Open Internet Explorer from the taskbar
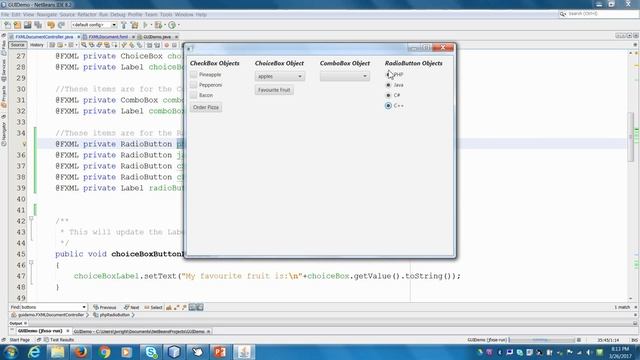 pos(34,352)
